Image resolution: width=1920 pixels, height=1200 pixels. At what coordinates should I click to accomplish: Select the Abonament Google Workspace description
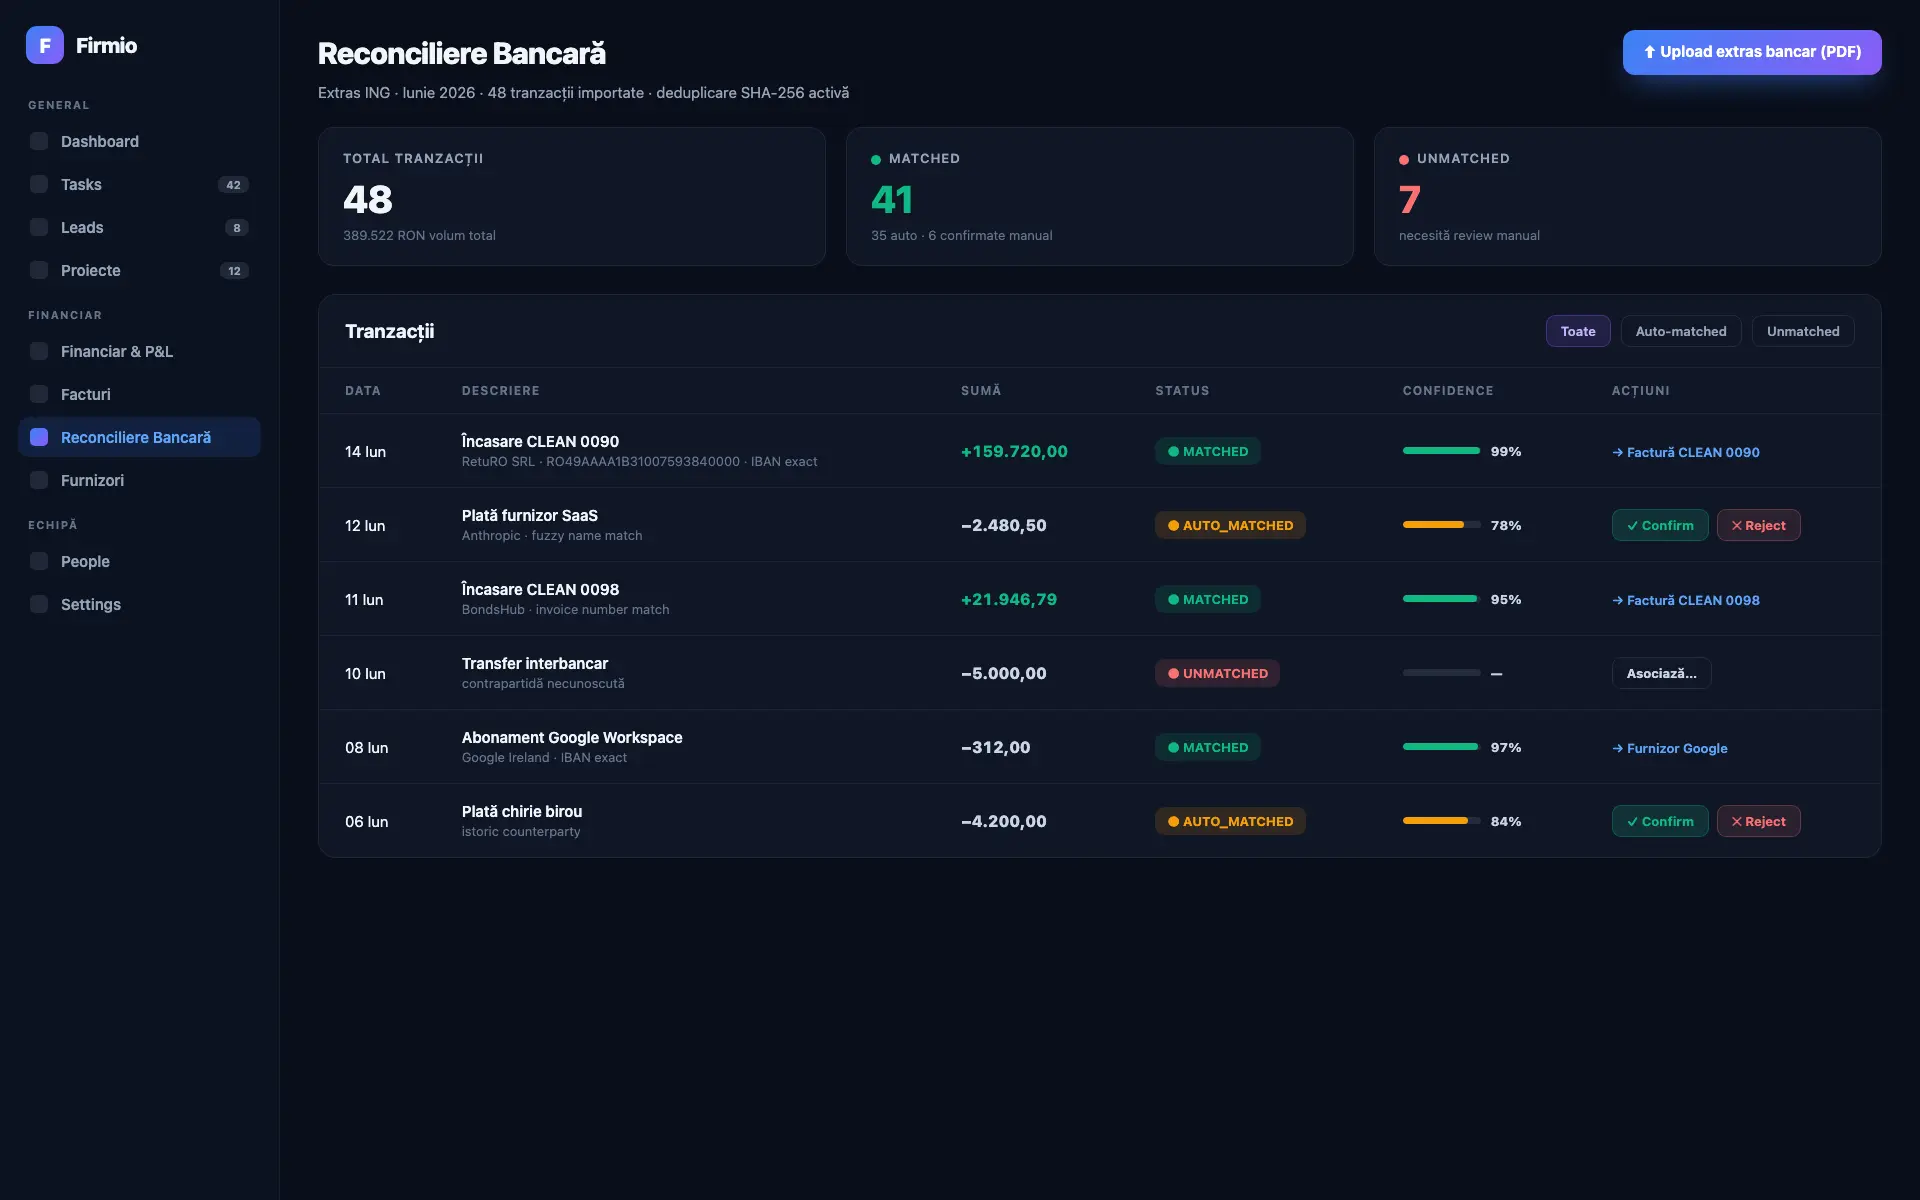click(572, 737)
